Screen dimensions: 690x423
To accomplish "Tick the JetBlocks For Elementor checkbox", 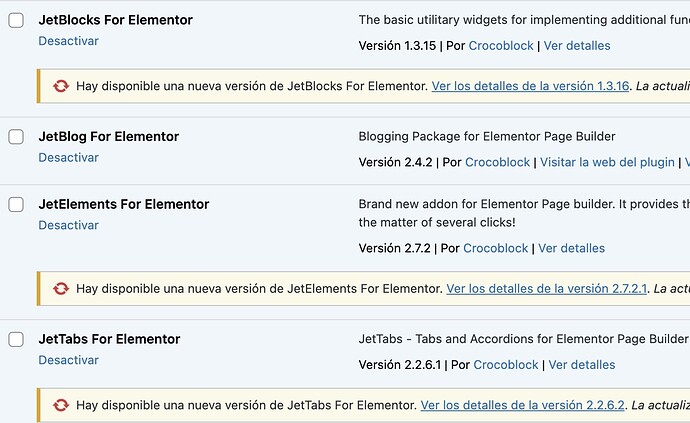I will [x=16, y=20].
